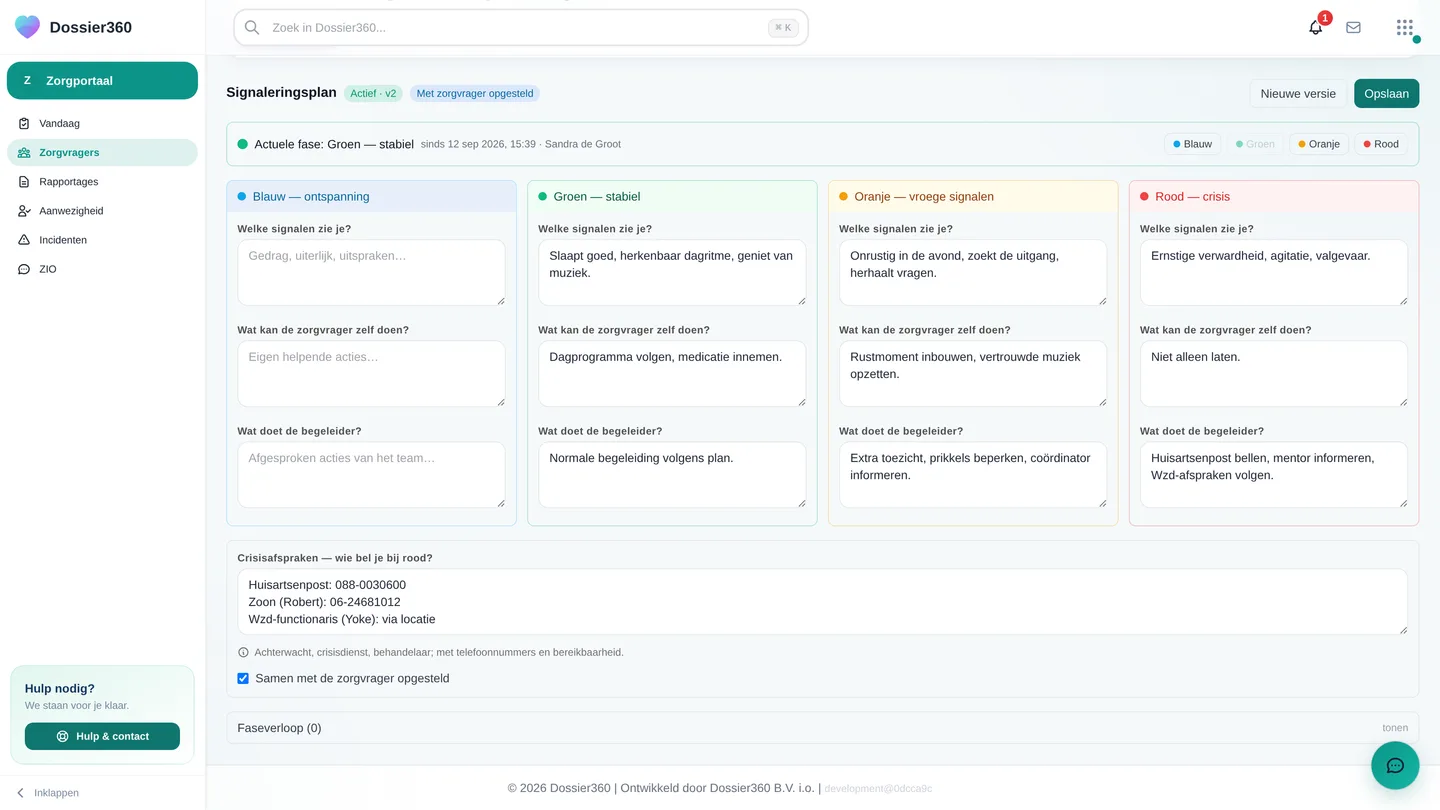This screenshot has height=810, width=1440.
Task: Open the floating chat bubble button
Action: tap(1395, 766)
